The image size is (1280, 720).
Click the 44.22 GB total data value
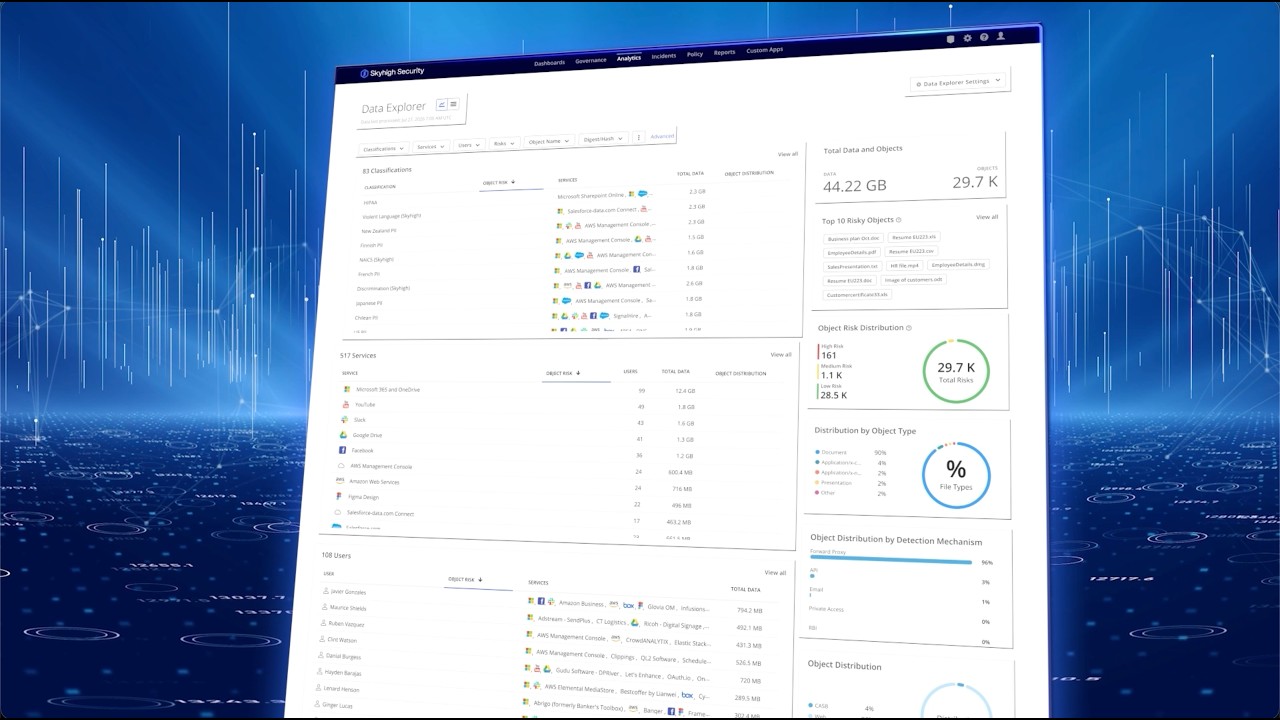[855, 186]
